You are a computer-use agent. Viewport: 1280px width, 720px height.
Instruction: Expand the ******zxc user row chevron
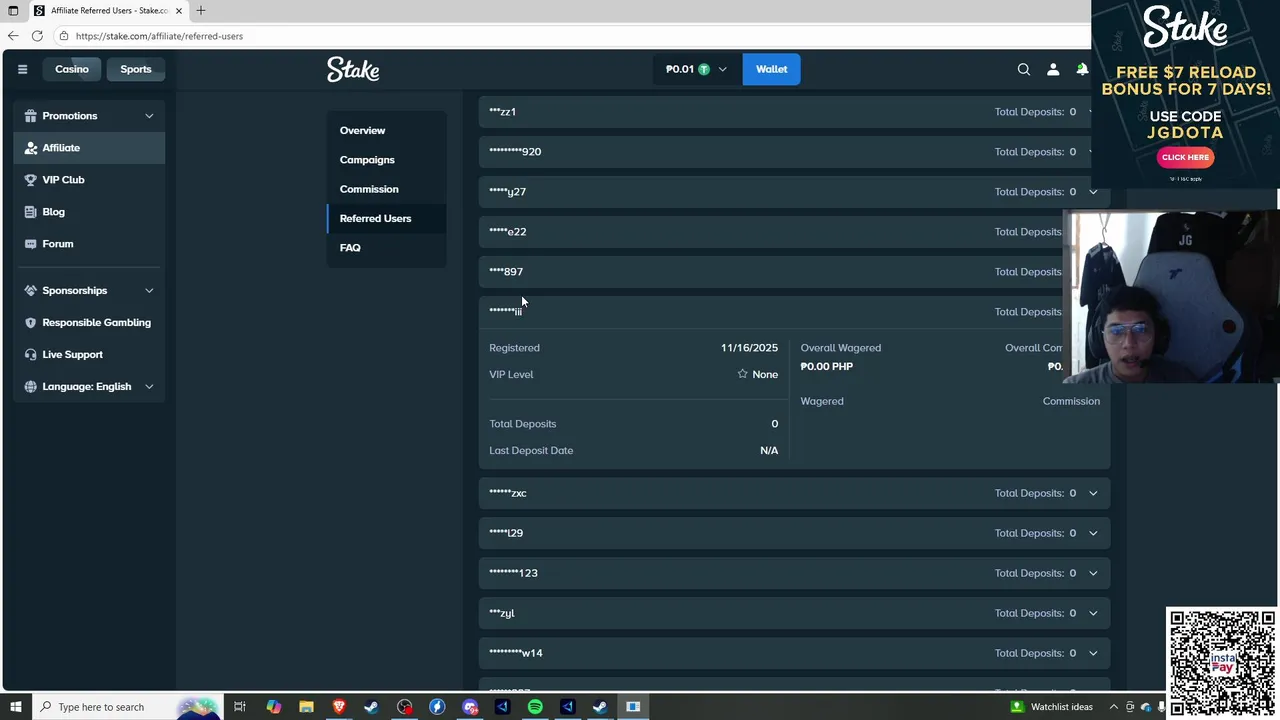tap(1092, 493)
